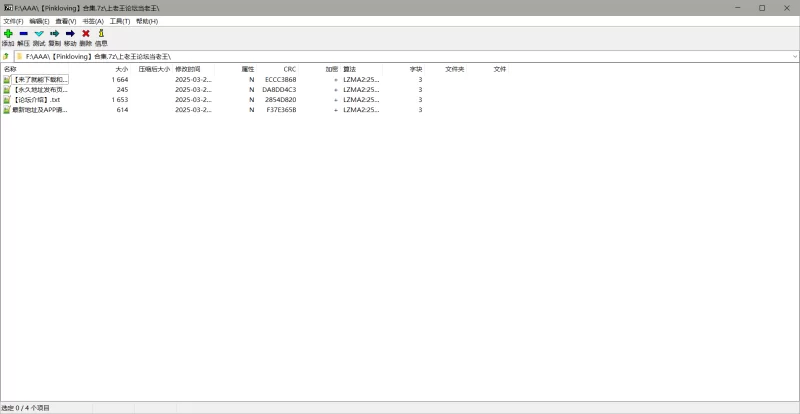800x414 pixels.
Task: Click the blue minus 解压 (Extract) icon
Action: [x=23, y=34]
